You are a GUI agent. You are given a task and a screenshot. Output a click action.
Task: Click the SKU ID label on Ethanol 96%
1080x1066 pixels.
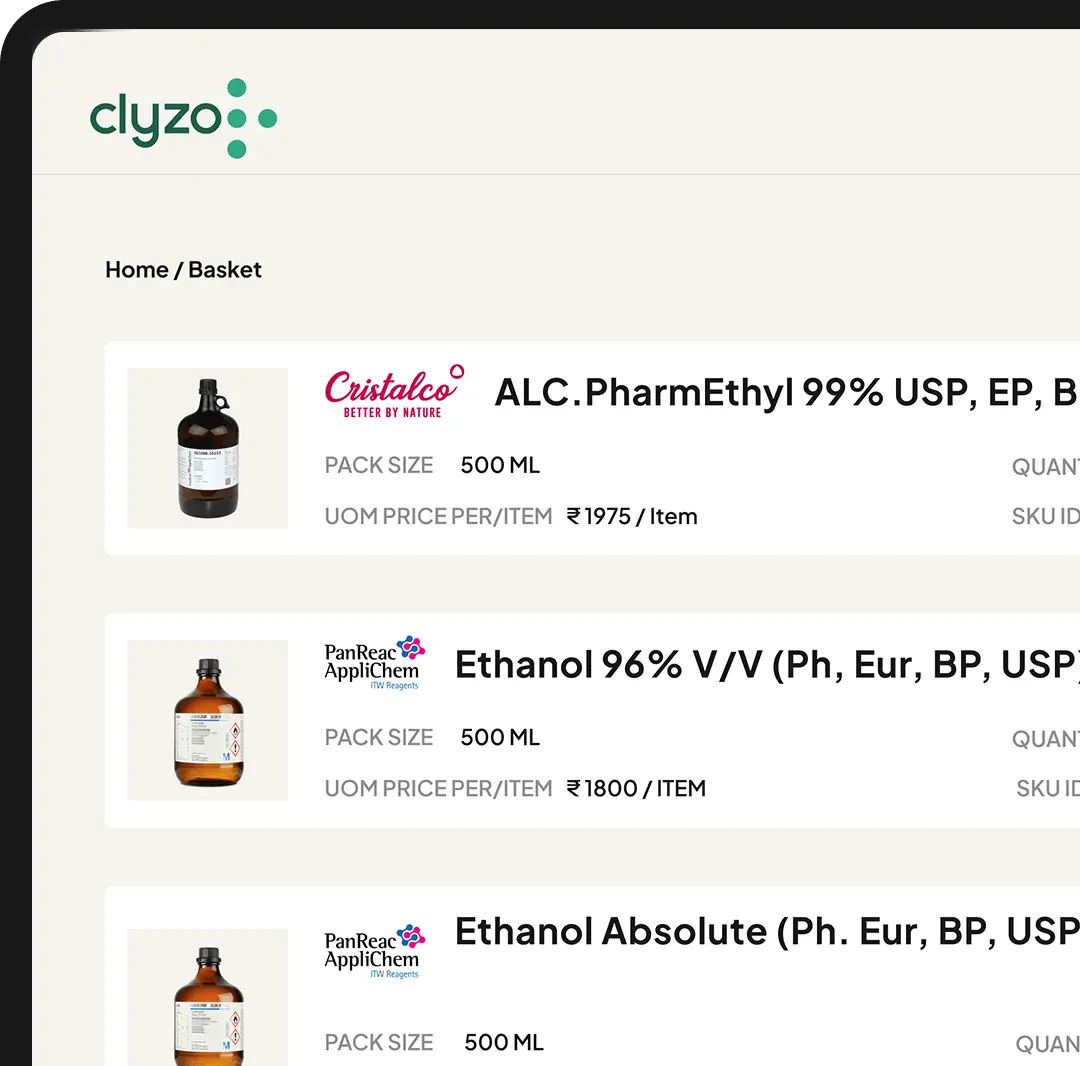tap(1048, 788)
